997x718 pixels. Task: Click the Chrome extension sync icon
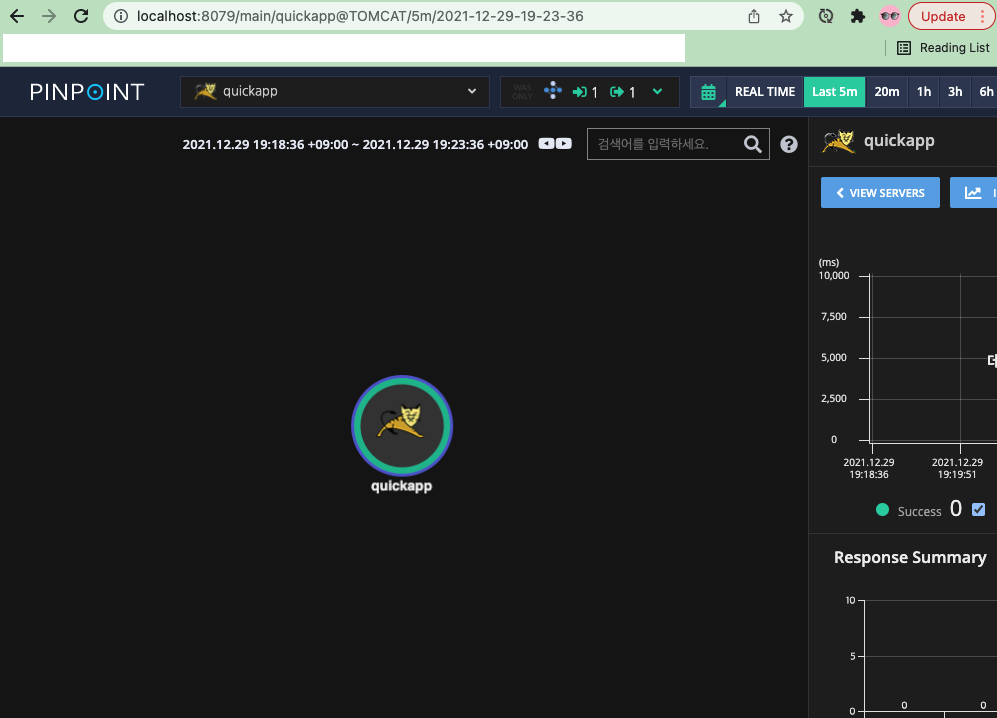[x=826, y=17]
